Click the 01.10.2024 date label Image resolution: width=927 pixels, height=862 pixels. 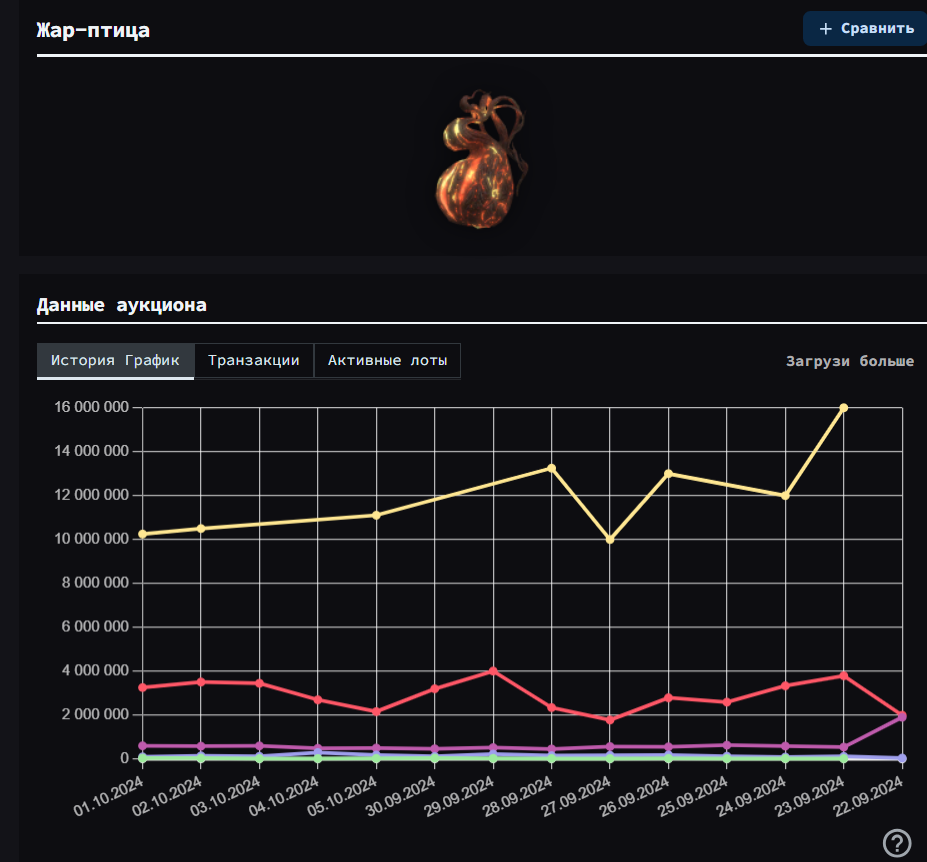point(109,796)
